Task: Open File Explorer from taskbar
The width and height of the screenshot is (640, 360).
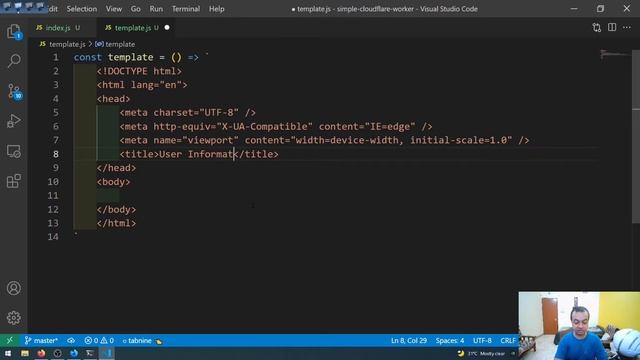Action: (x=25, y=353)
